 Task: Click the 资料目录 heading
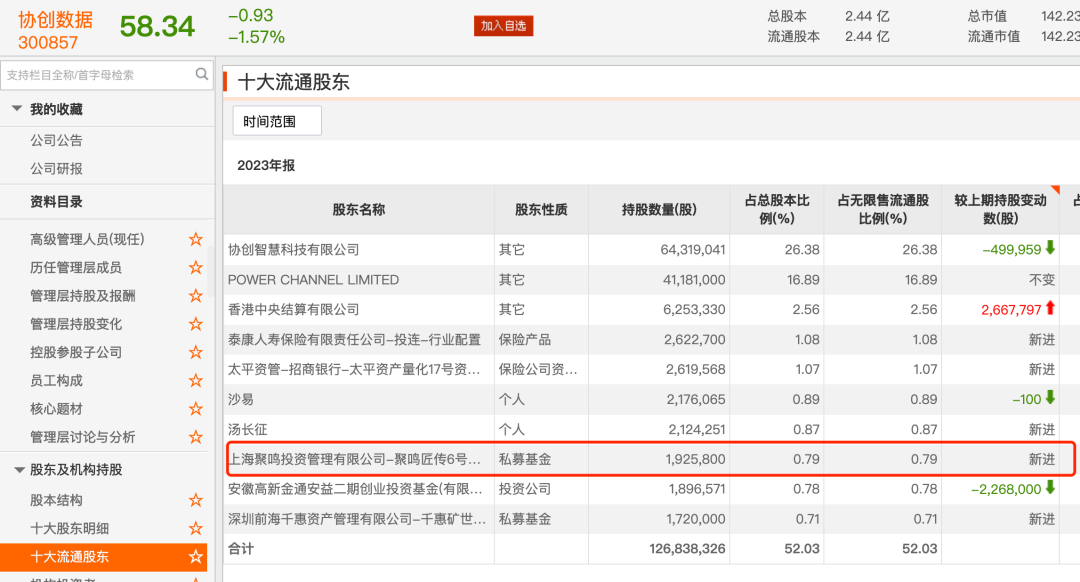point(56,202)
